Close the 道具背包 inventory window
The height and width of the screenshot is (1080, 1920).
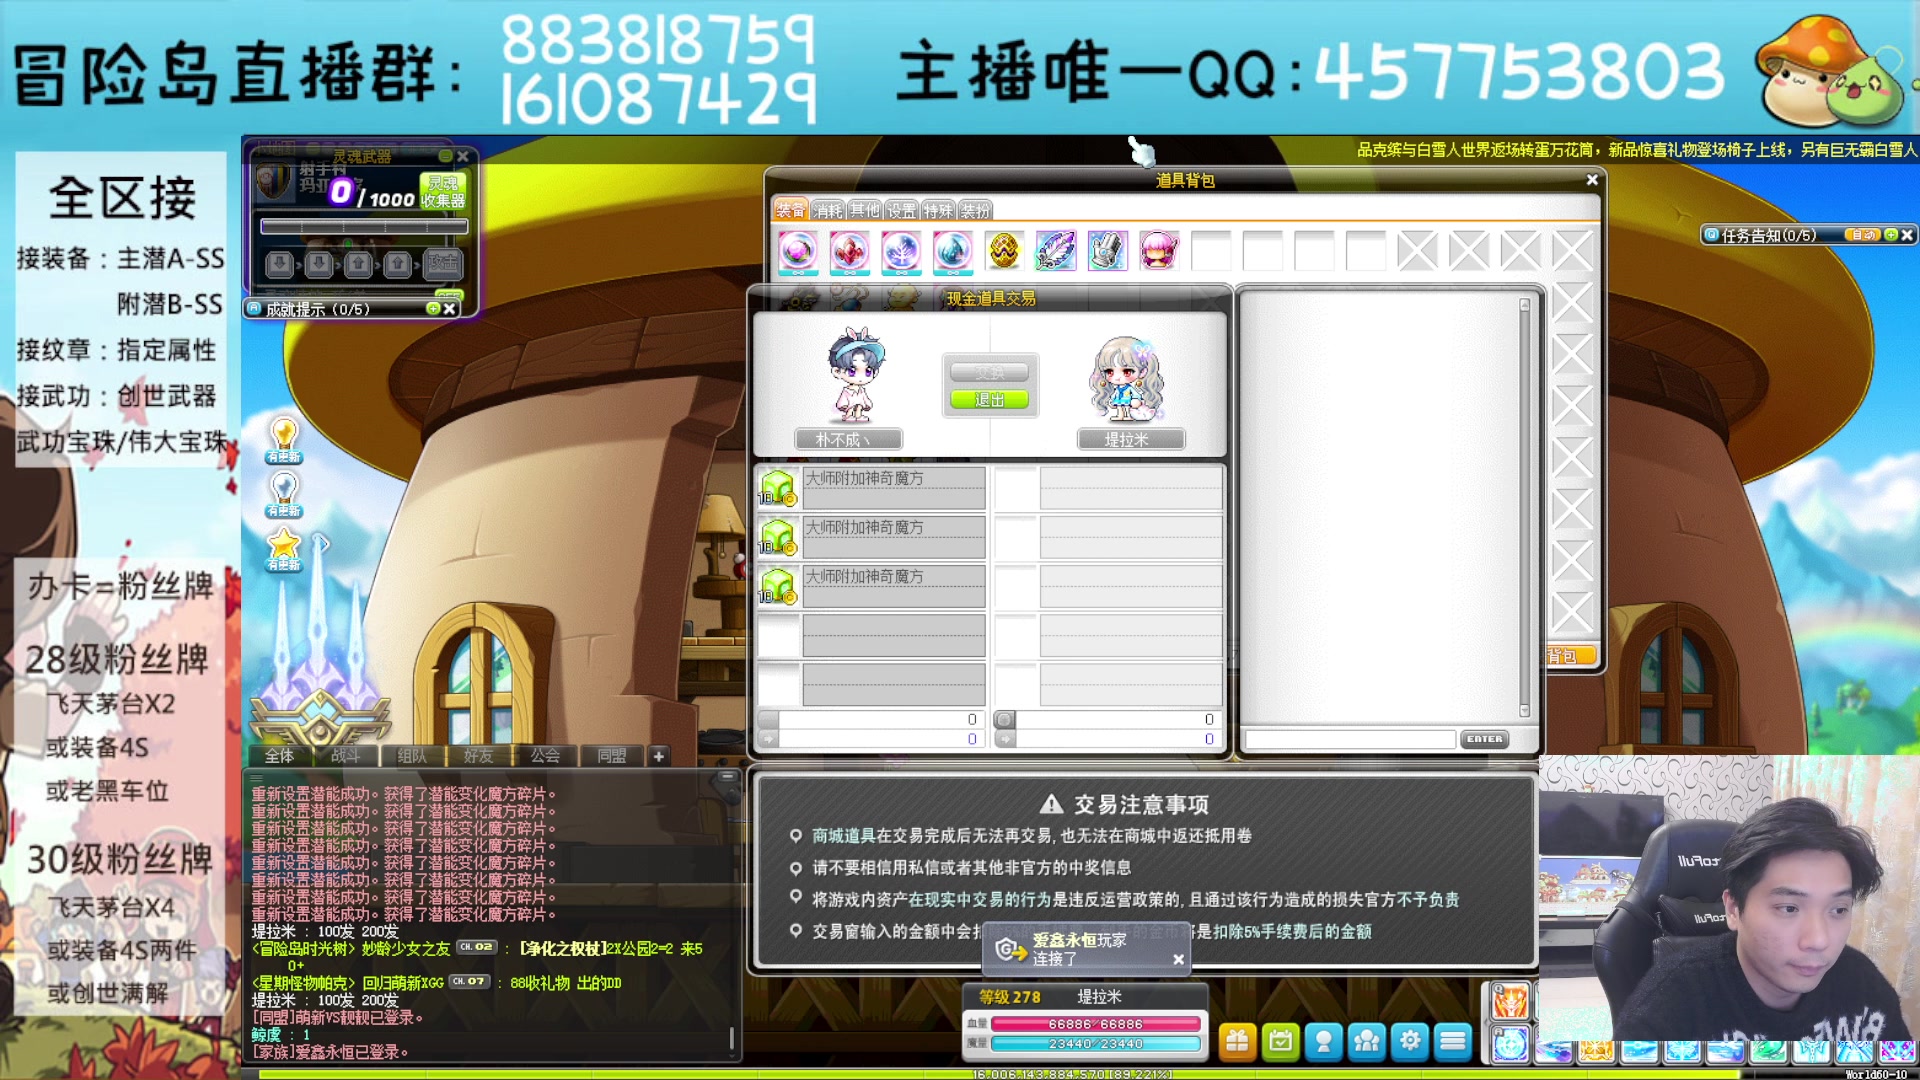click(1592, 180)
